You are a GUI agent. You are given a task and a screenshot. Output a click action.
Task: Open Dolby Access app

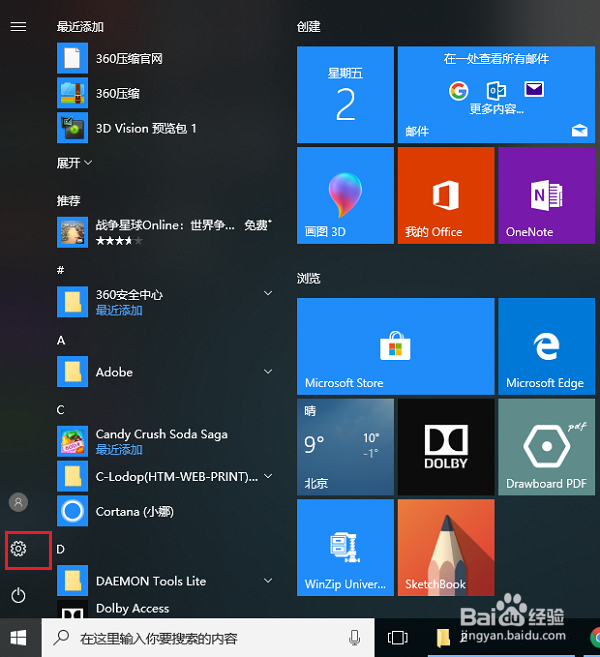[165, 609]
